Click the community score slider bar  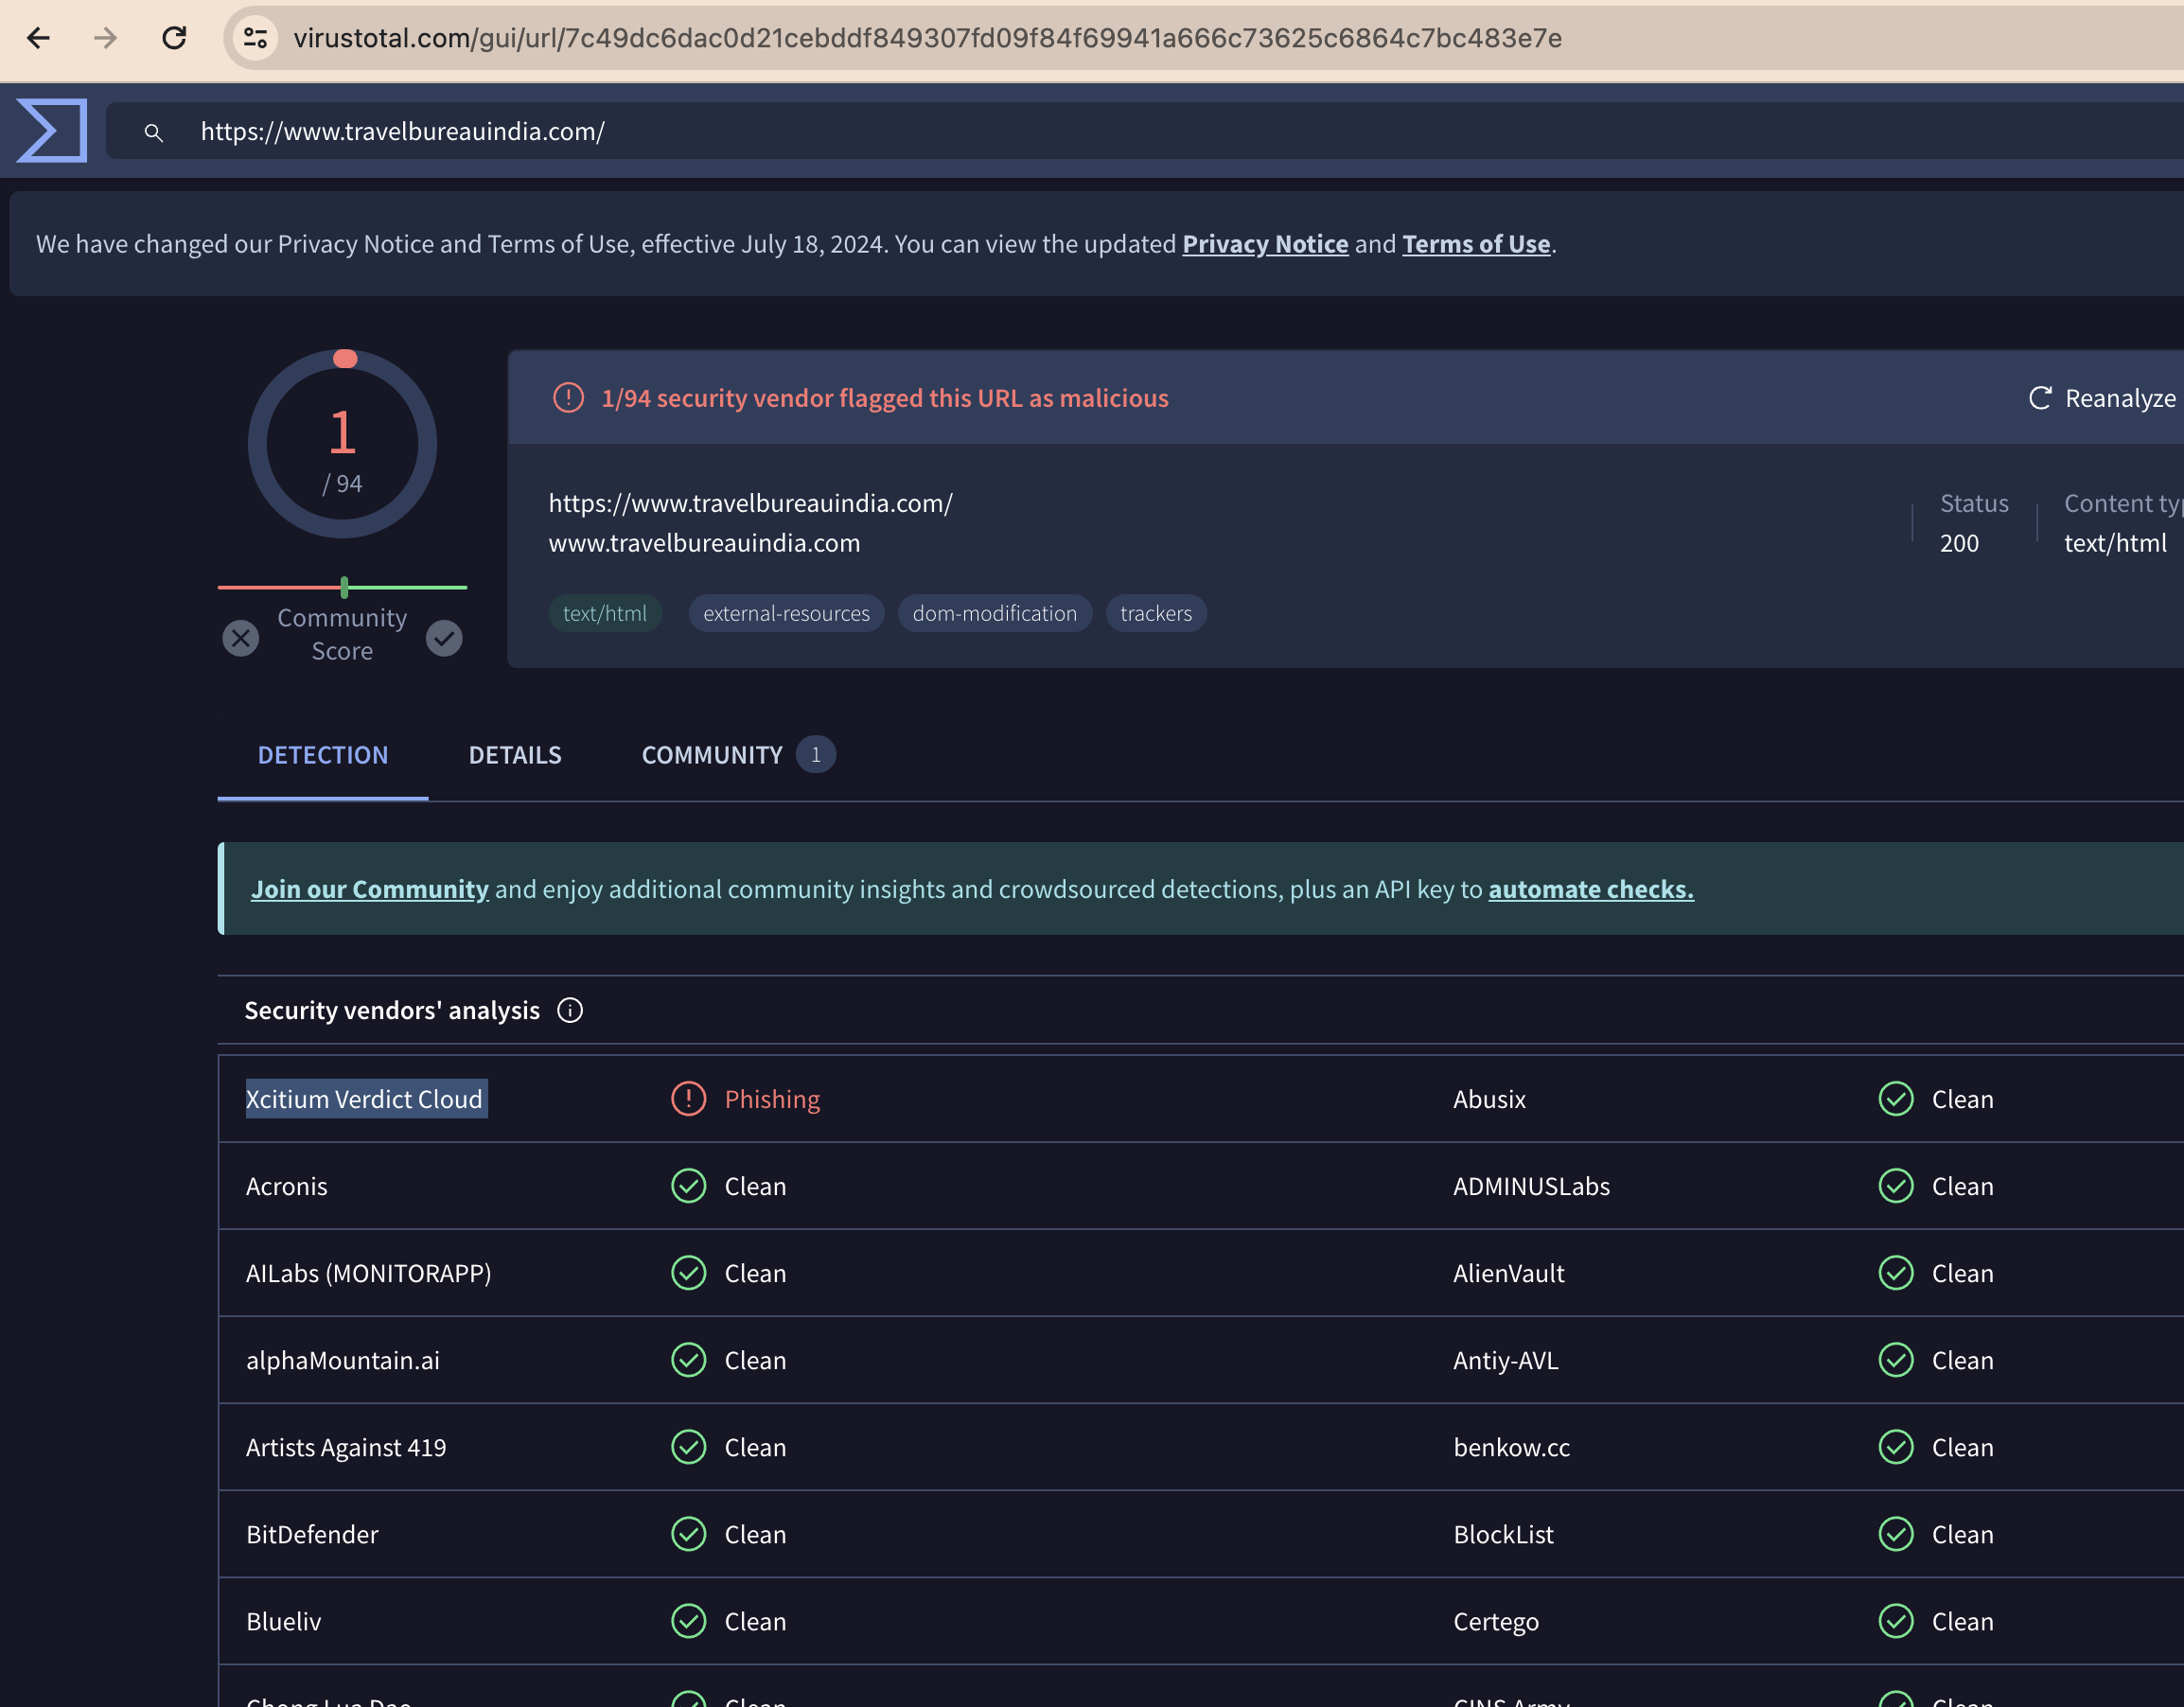342,587
